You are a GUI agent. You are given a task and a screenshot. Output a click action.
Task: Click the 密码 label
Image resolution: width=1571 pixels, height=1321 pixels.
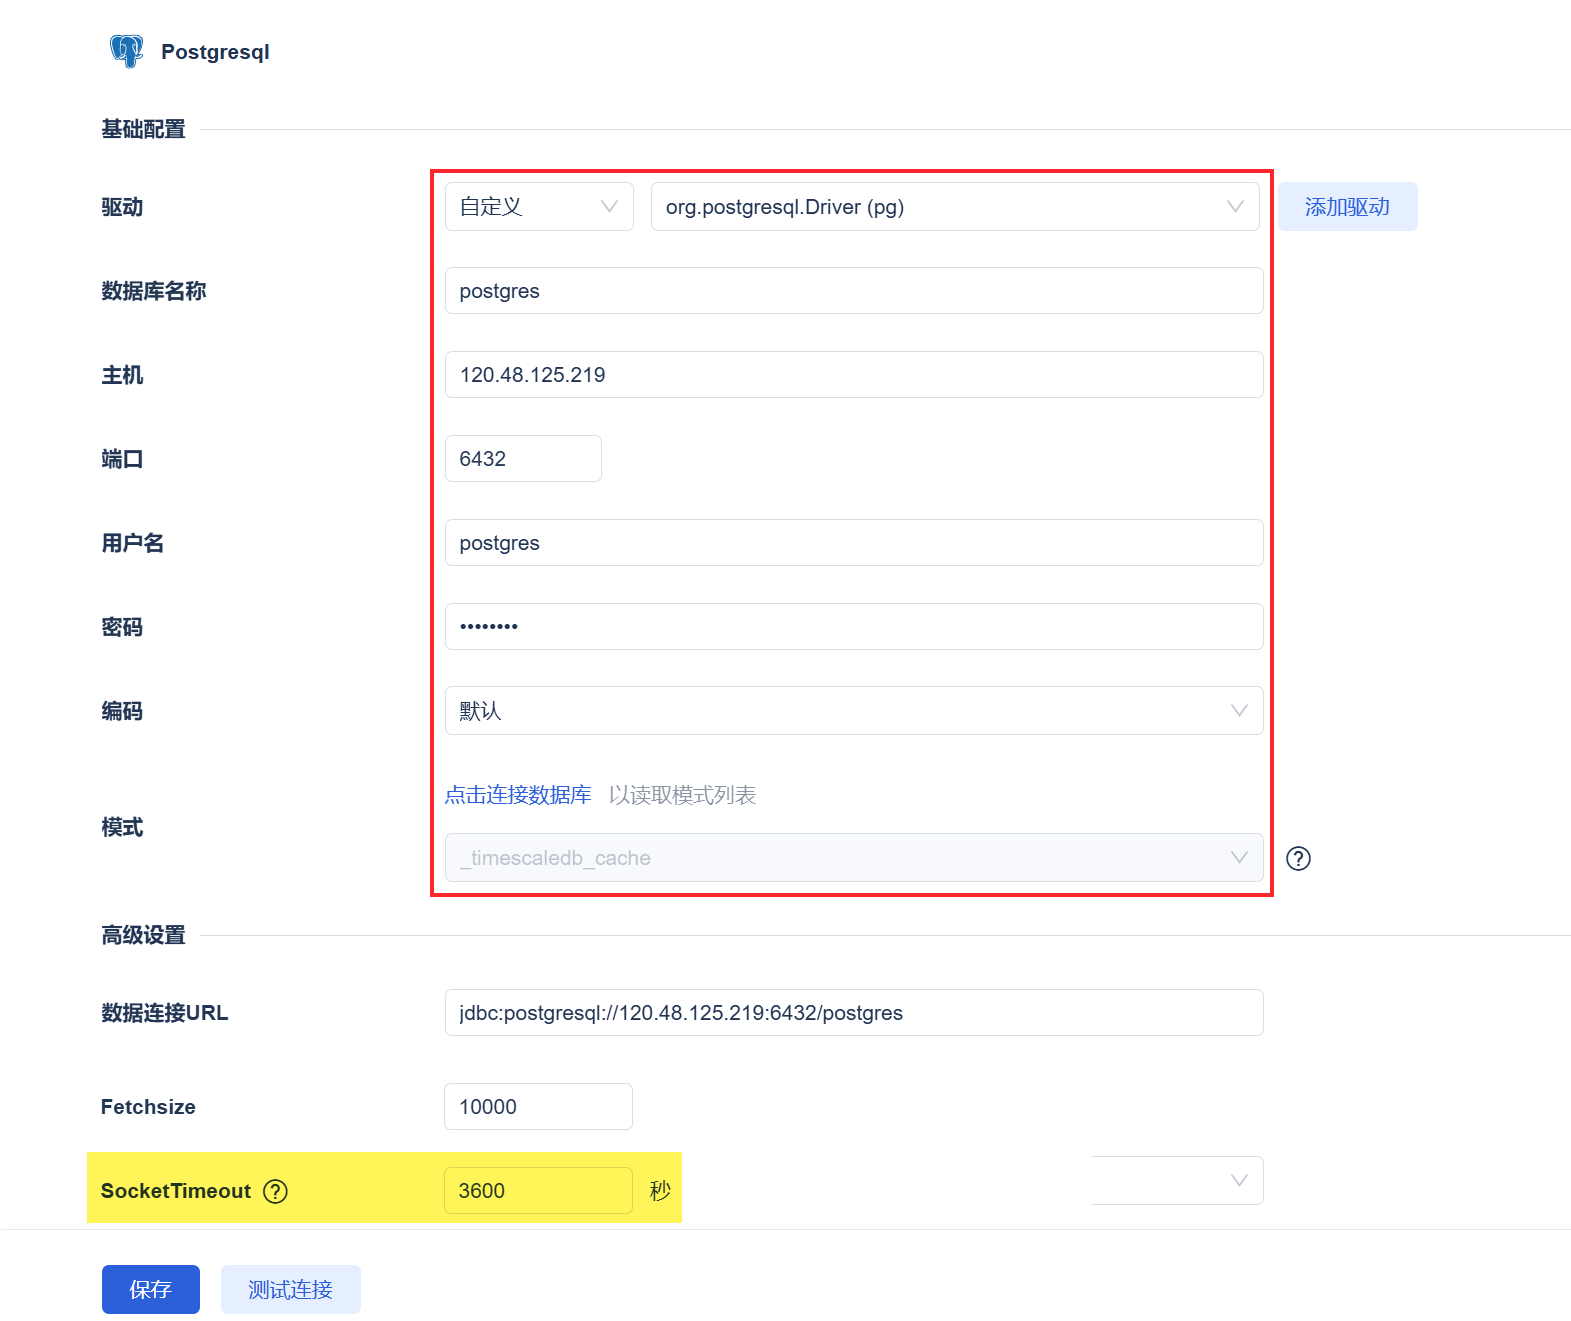pyautogui.click(x=122, y=627)
